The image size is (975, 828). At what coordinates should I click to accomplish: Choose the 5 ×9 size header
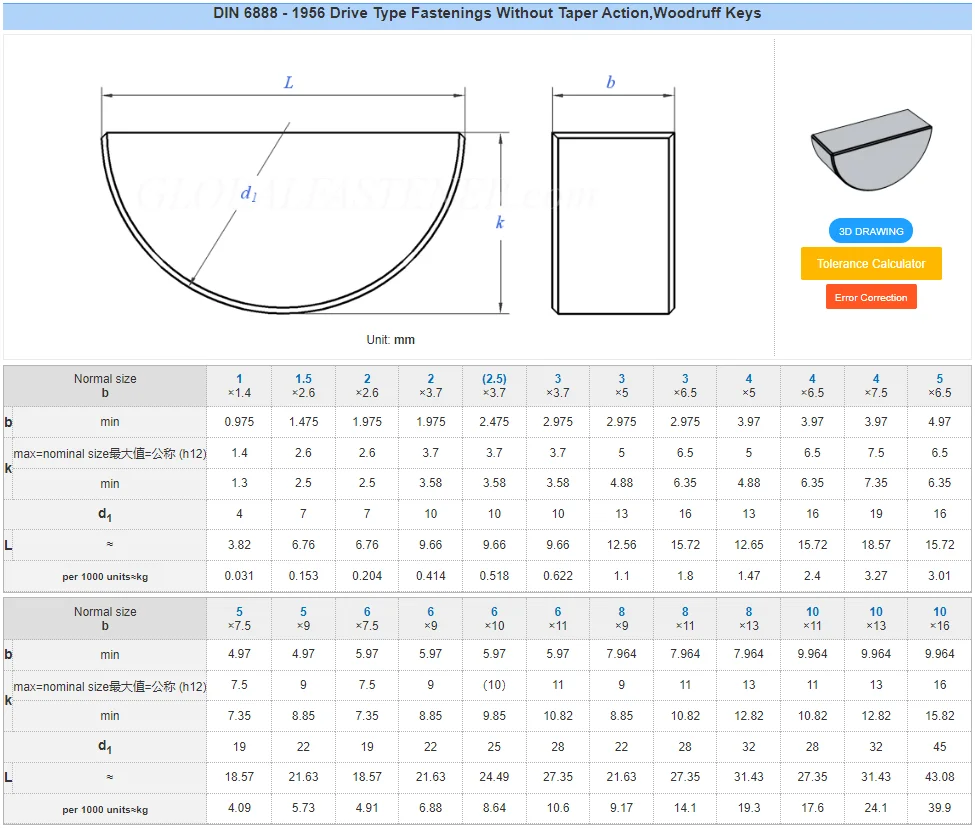303,619
